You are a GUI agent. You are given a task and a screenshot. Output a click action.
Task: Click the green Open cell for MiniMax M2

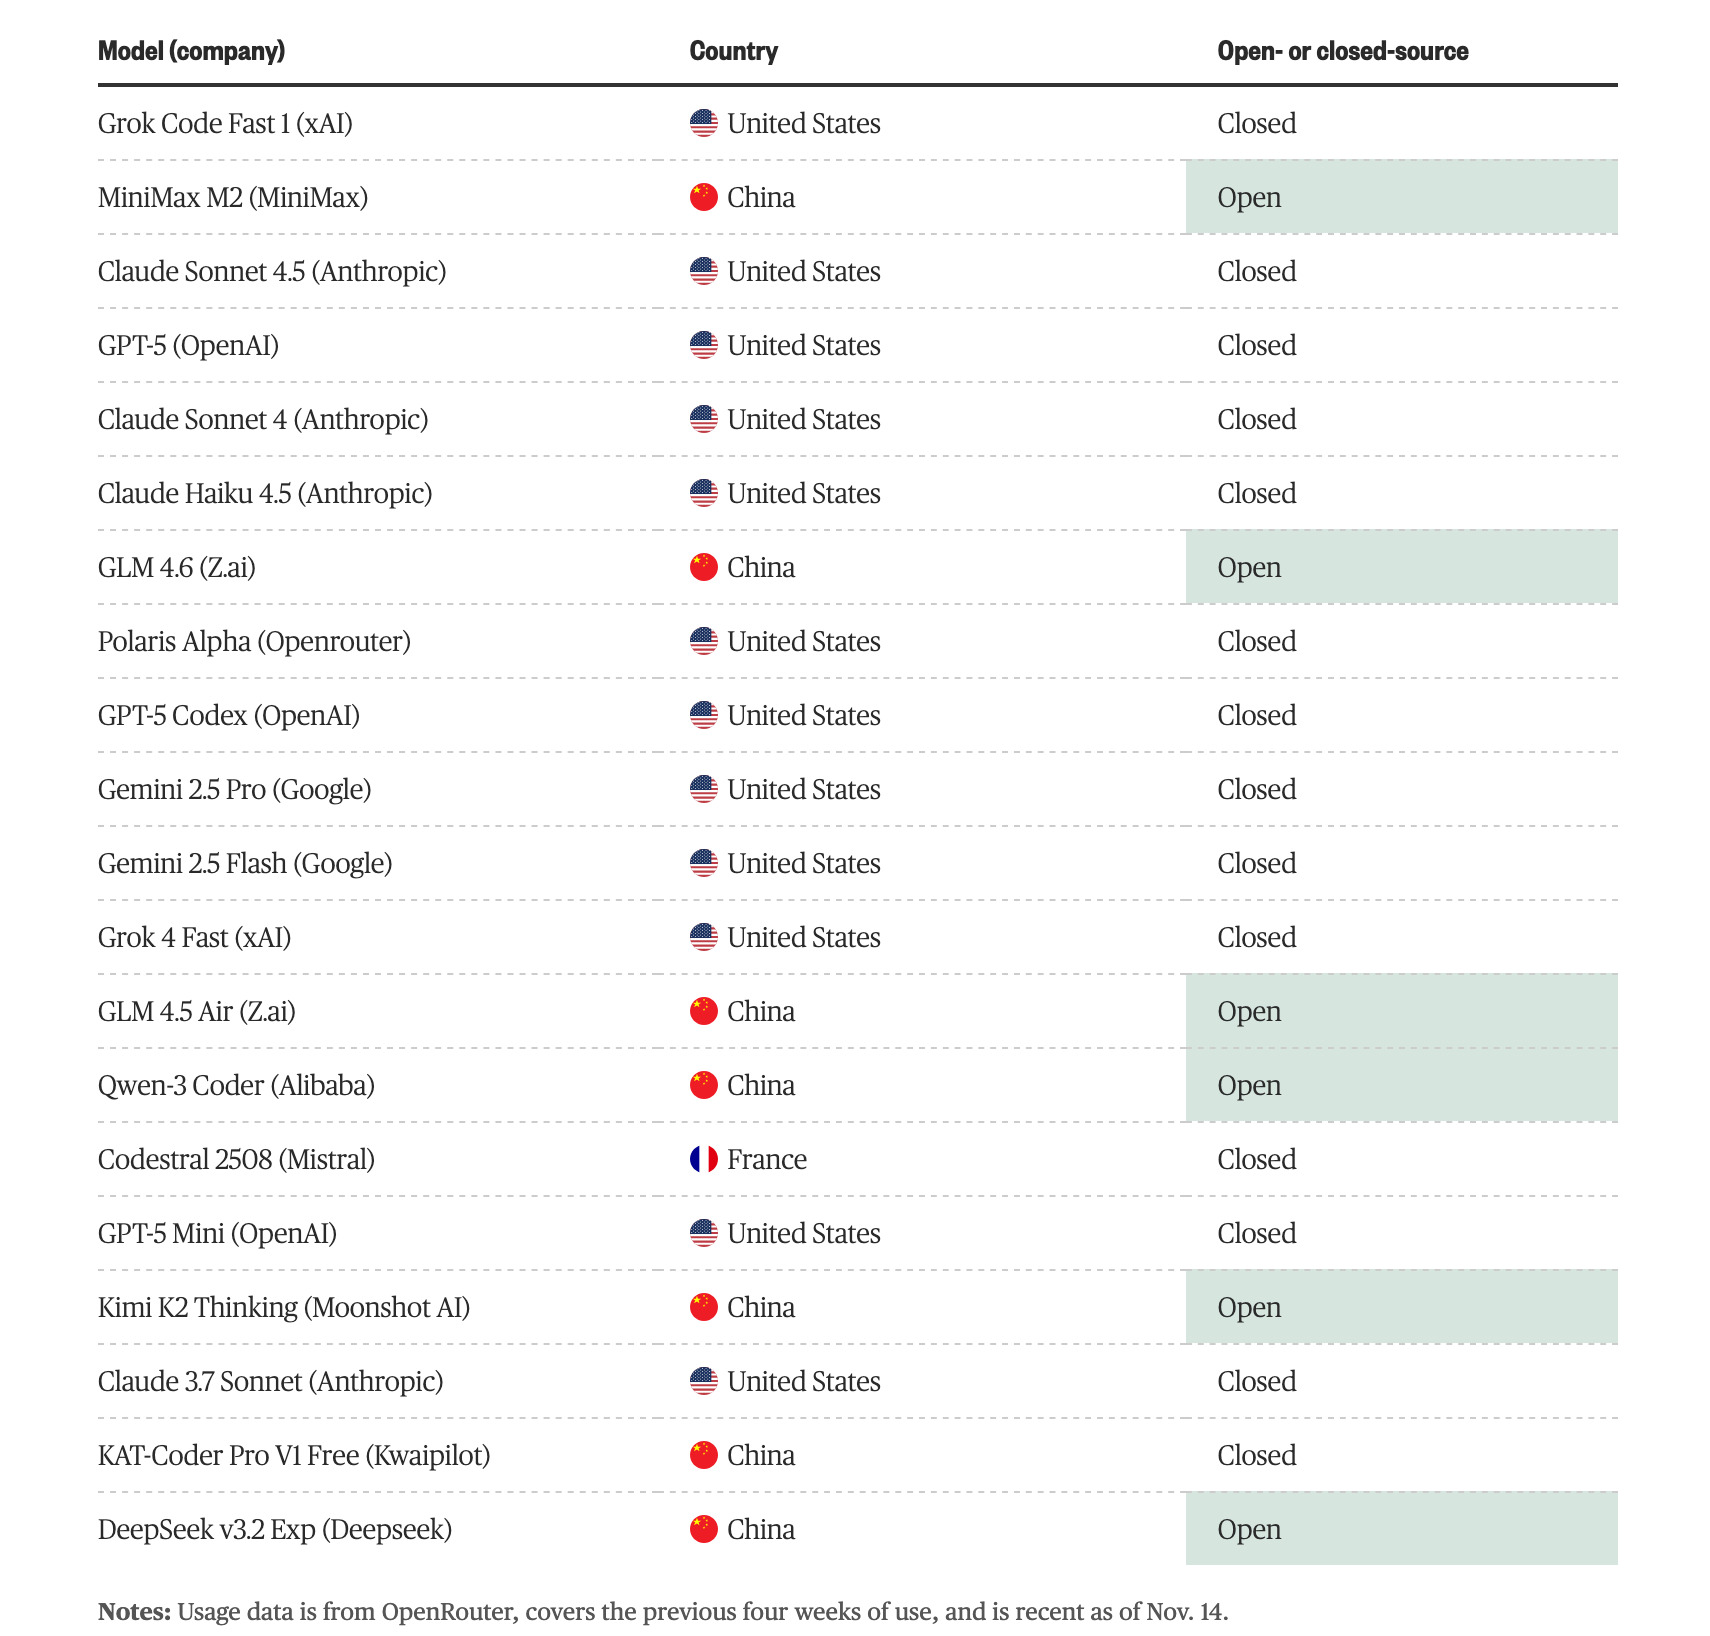1400,197
